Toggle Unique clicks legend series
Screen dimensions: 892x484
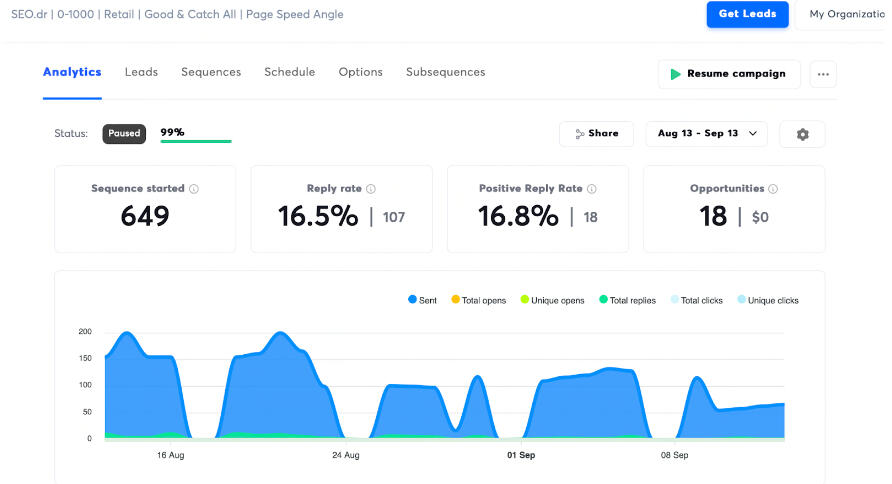(x=767, y=300)
